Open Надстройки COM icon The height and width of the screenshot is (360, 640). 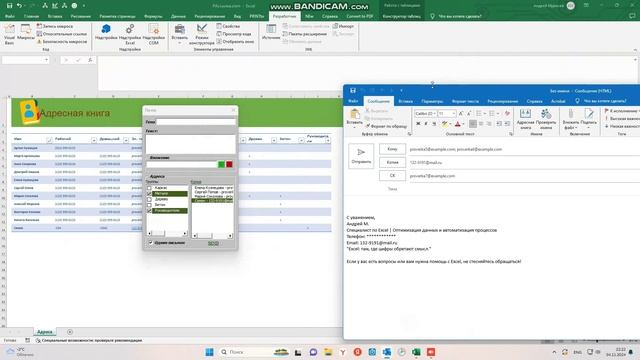point(154,34)
